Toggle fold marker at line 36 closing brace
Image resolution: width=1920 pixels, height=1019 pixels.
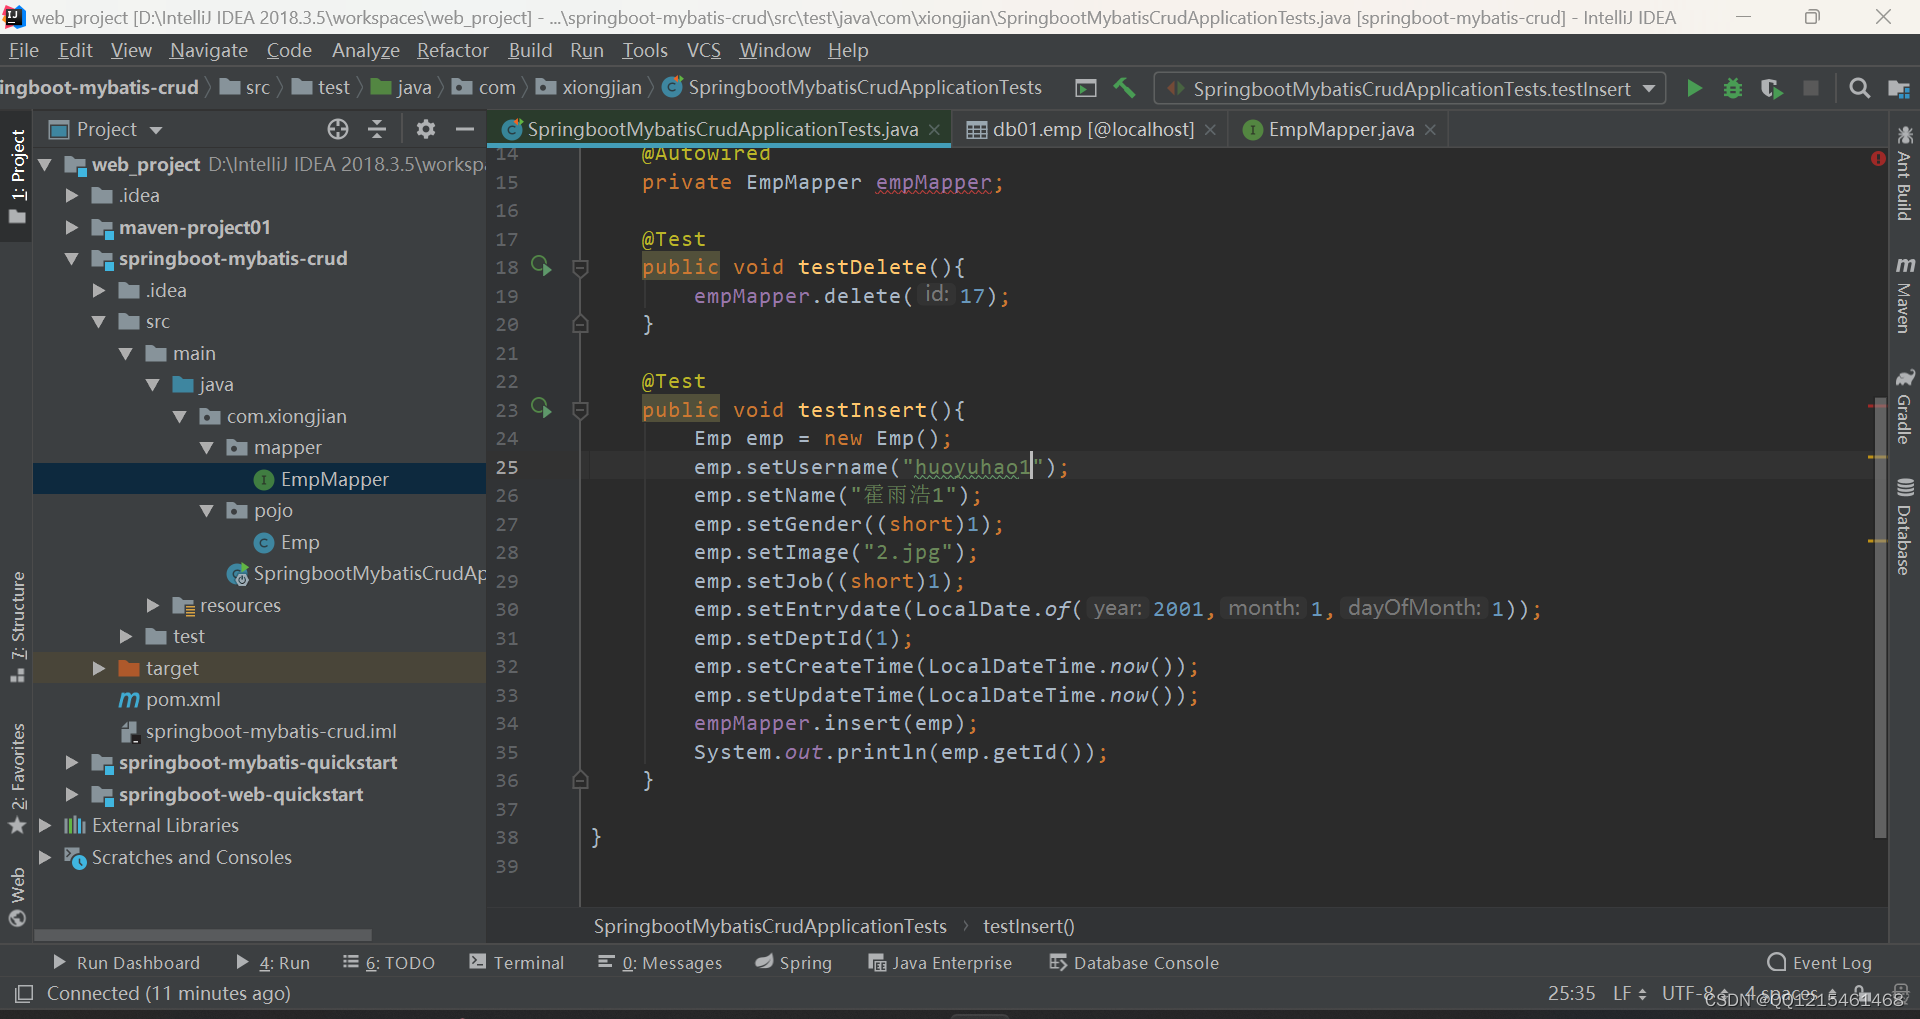click(x=580, y=780)
